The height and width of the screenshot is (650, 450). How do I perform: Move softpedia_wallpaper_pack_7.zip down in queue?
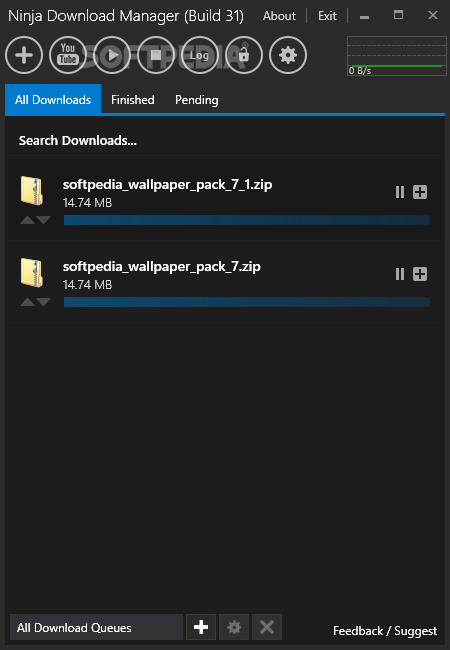click(x=44, y=302)
